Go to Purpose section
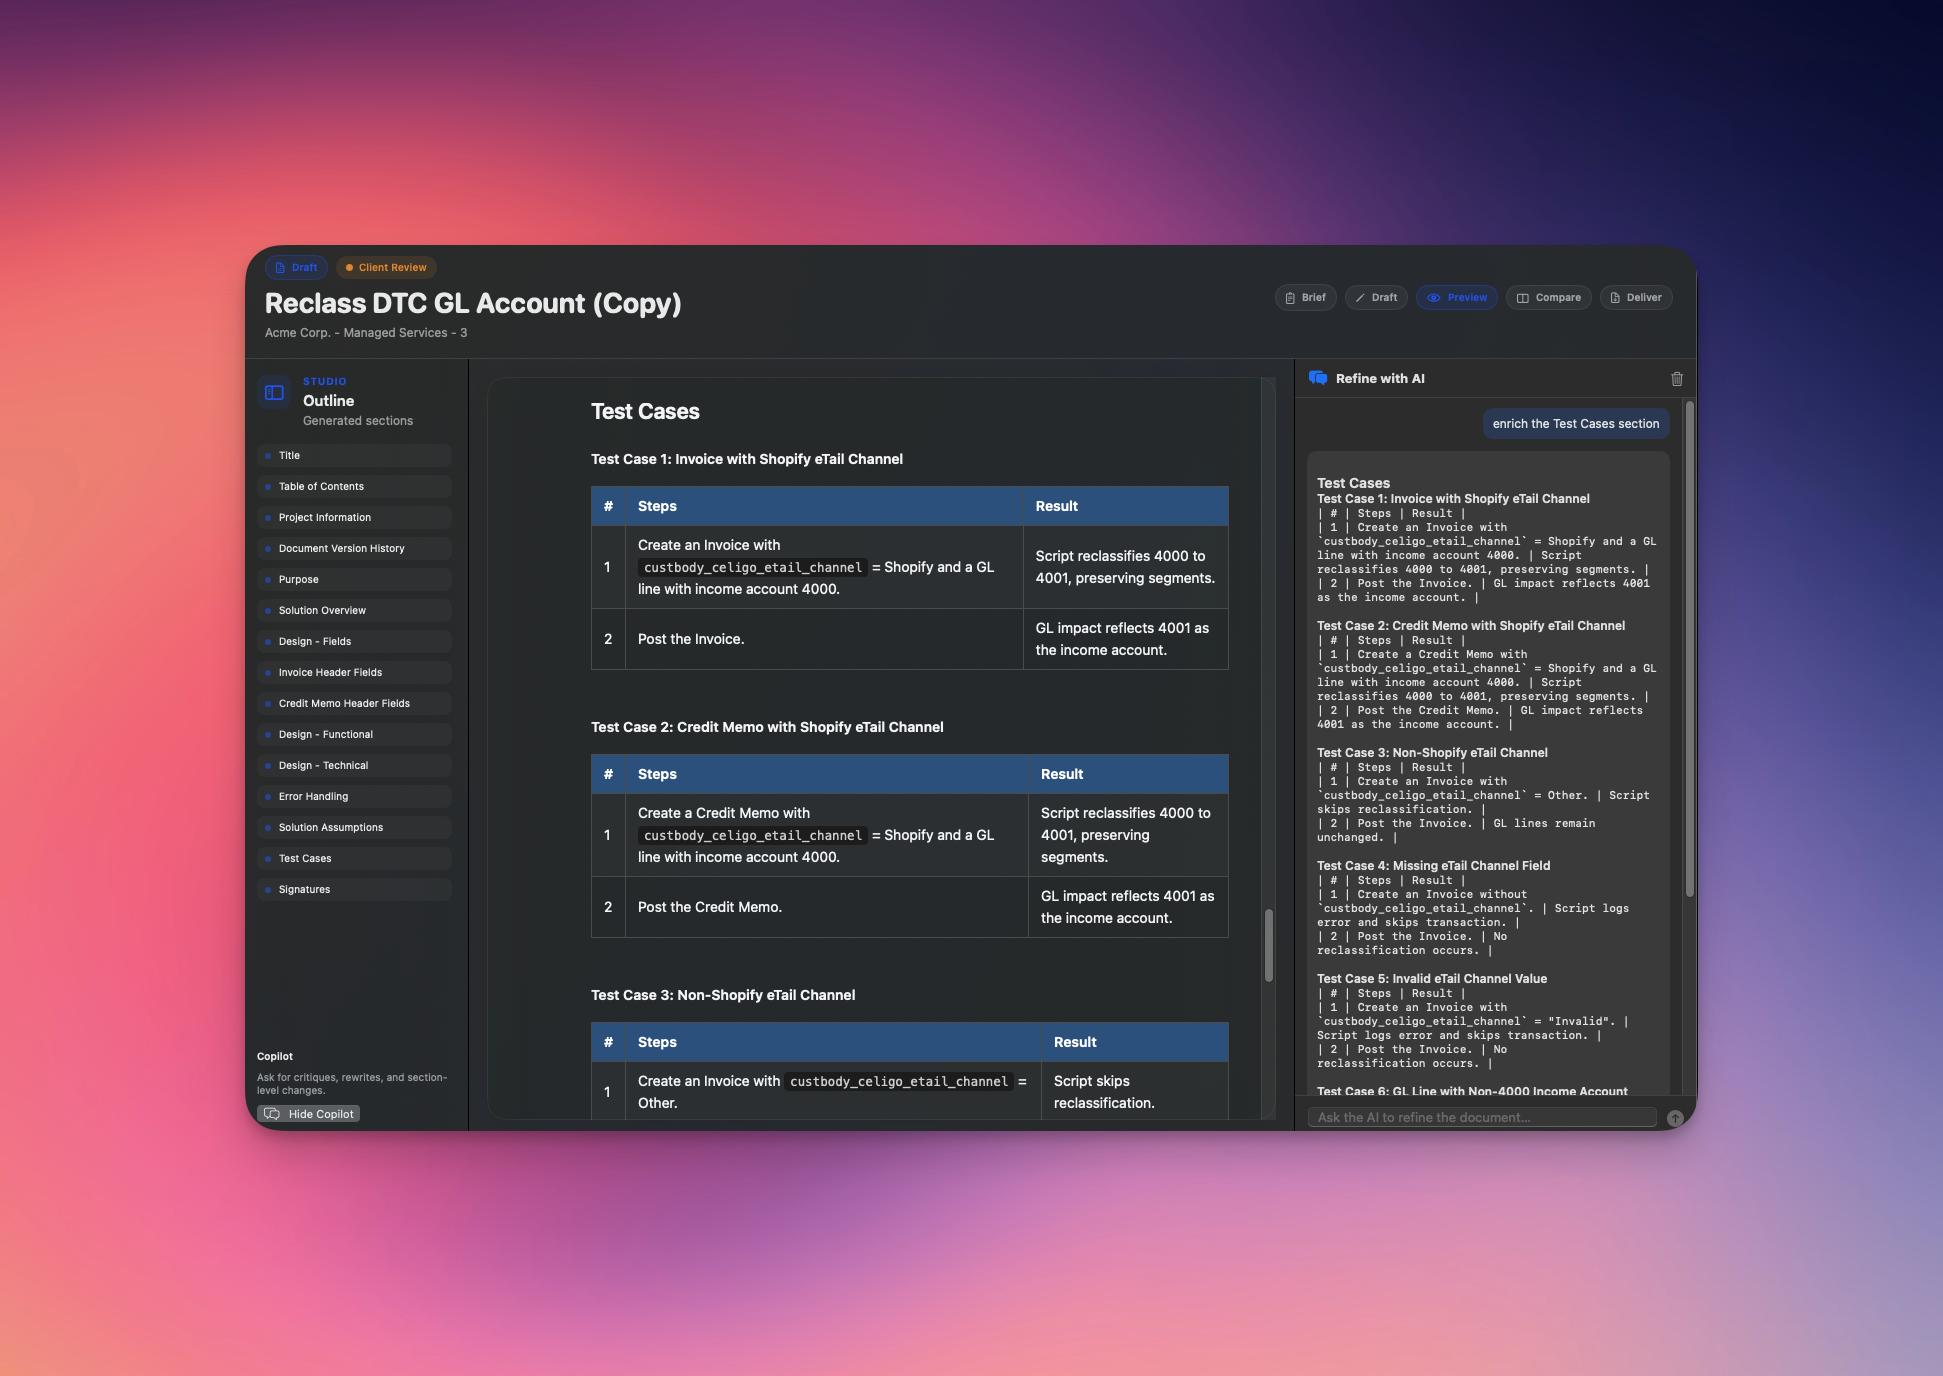The image size is (1943, 1376). pyautogui.click(x=354, y=579)
